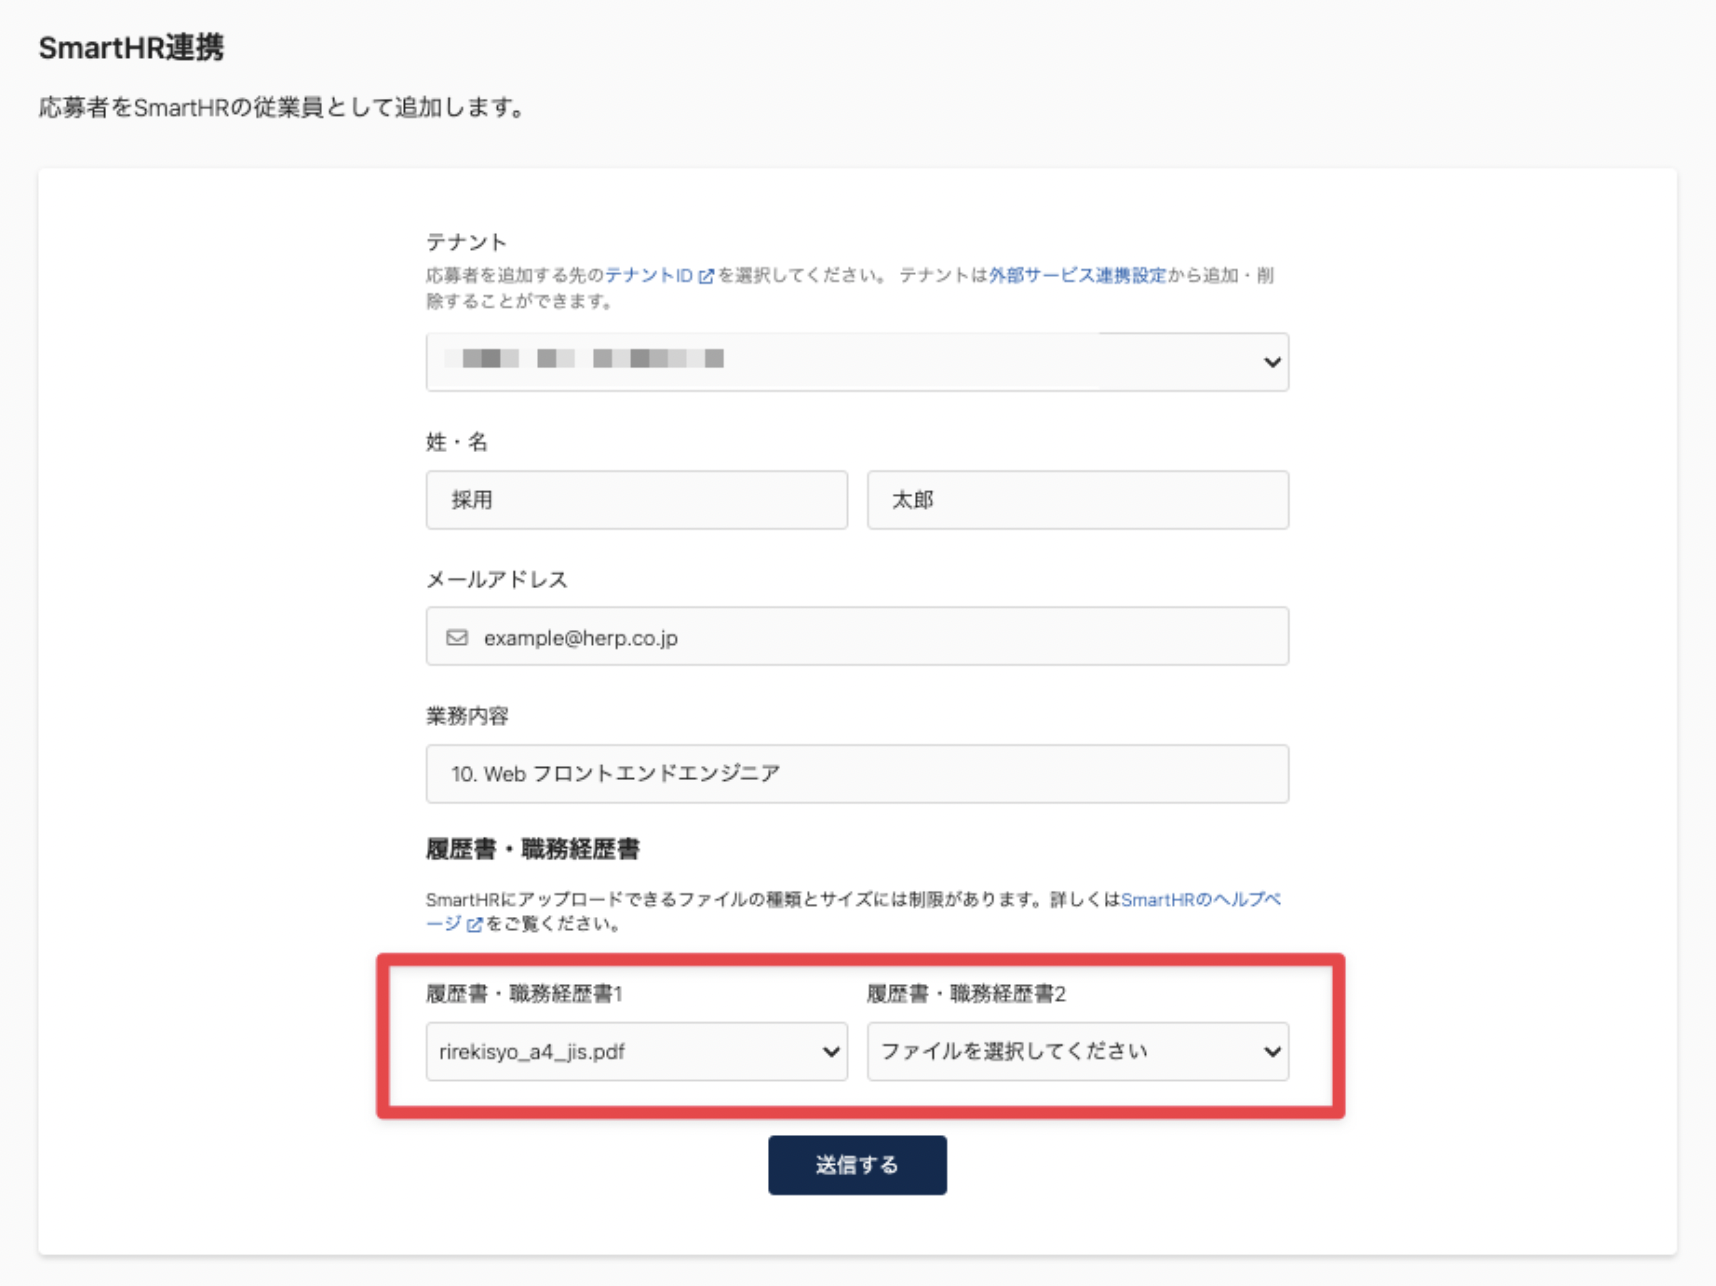Click the 姓 field containing 採用
This screenshot has height=1286, width=1716.
pyautogui.click(x=637, y=500)
